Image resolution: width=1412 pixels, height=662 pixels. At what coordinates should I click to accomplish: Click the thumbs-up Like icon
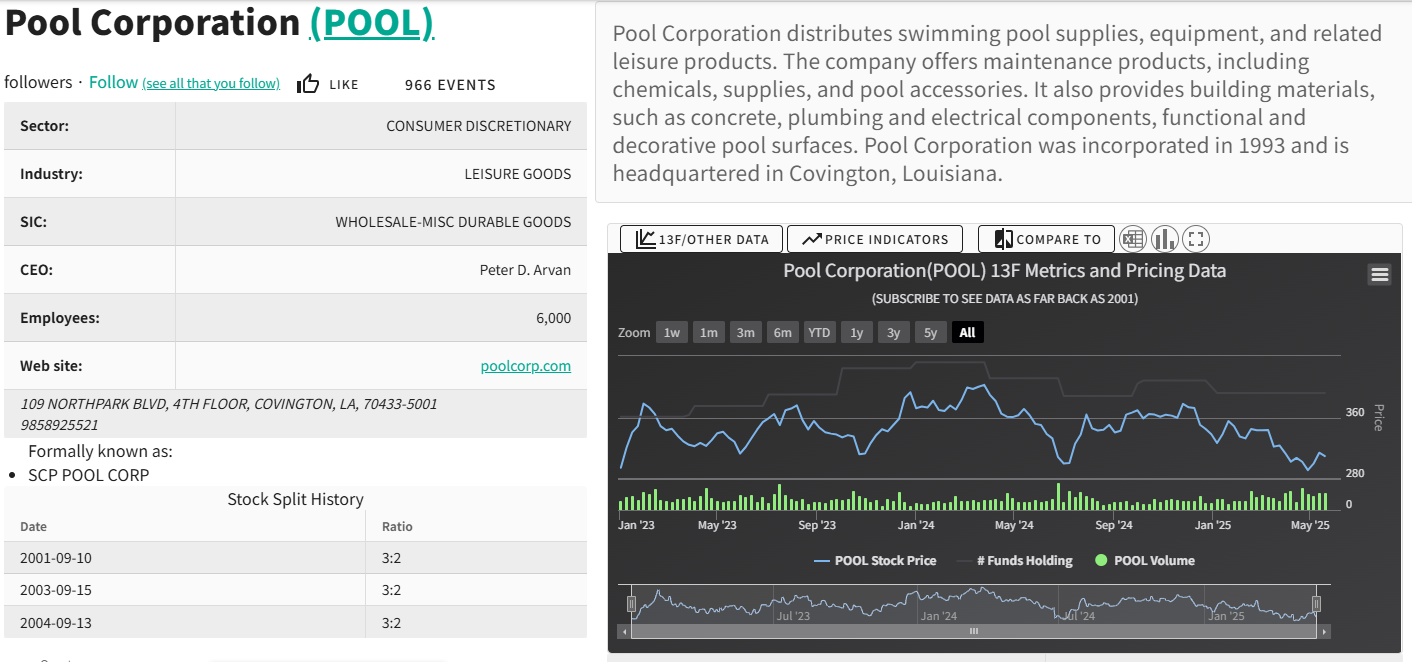(308, 84)
